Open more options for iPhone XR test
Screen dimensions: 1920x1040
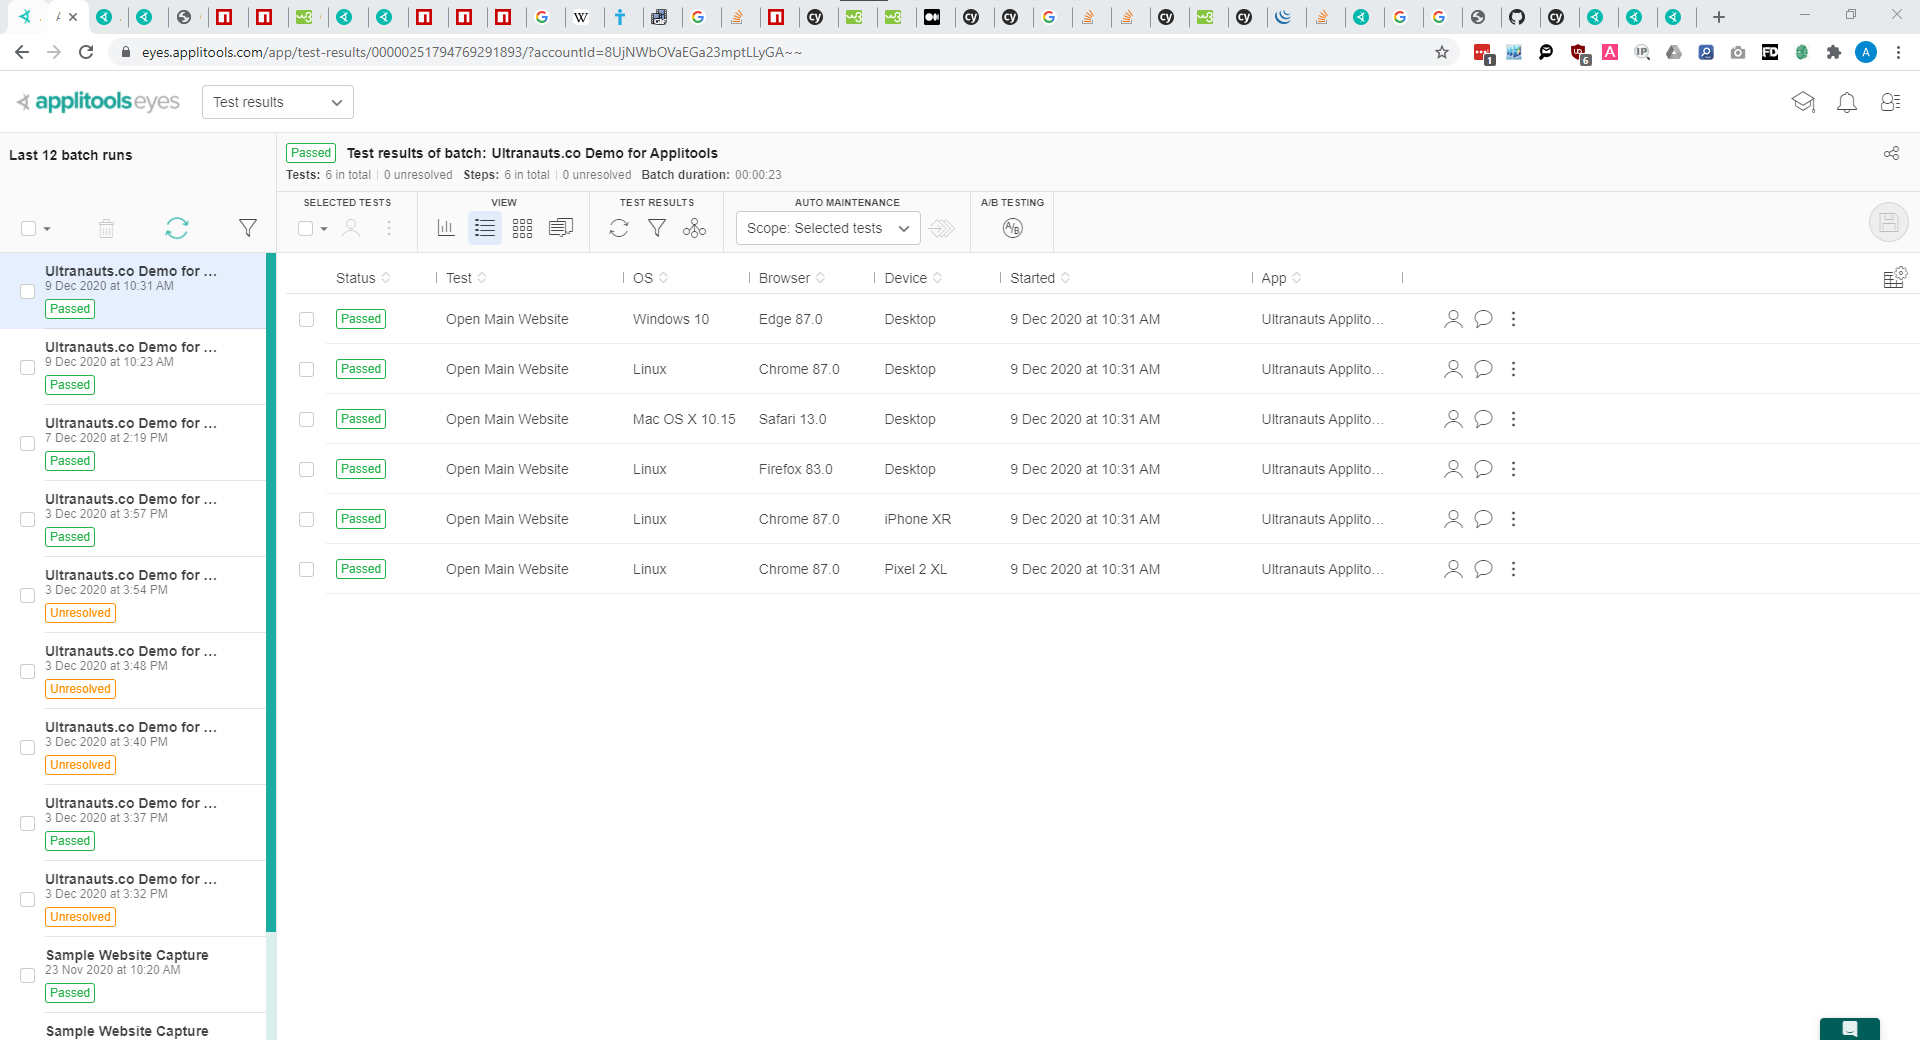(1513, 519)
